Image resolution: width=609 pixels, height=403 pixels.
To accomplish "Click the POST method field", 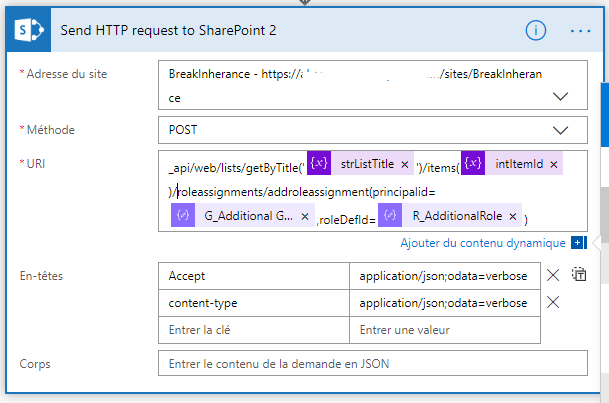I will (x=372, y=130).
